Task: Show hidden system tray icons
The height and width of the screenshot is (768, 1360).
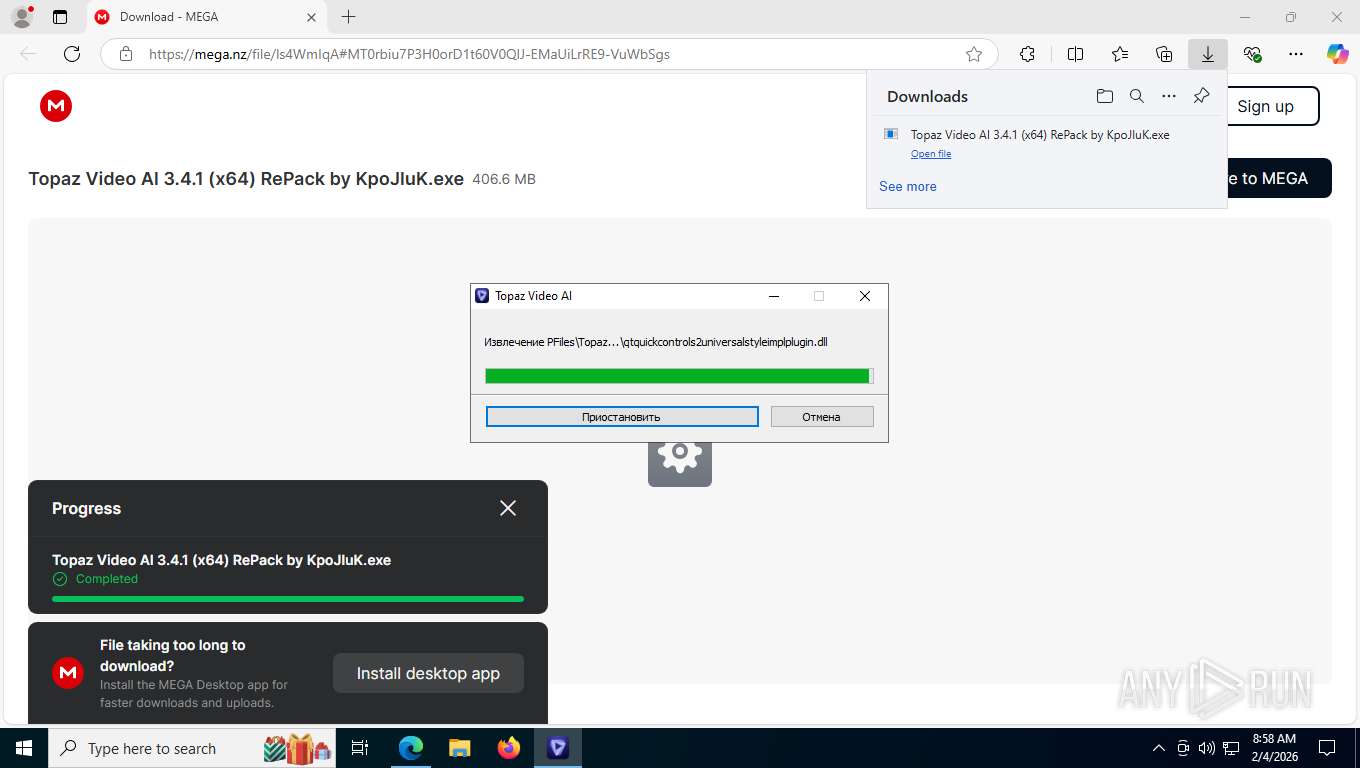Action: pyautogui.click(x=1159, y=748)
